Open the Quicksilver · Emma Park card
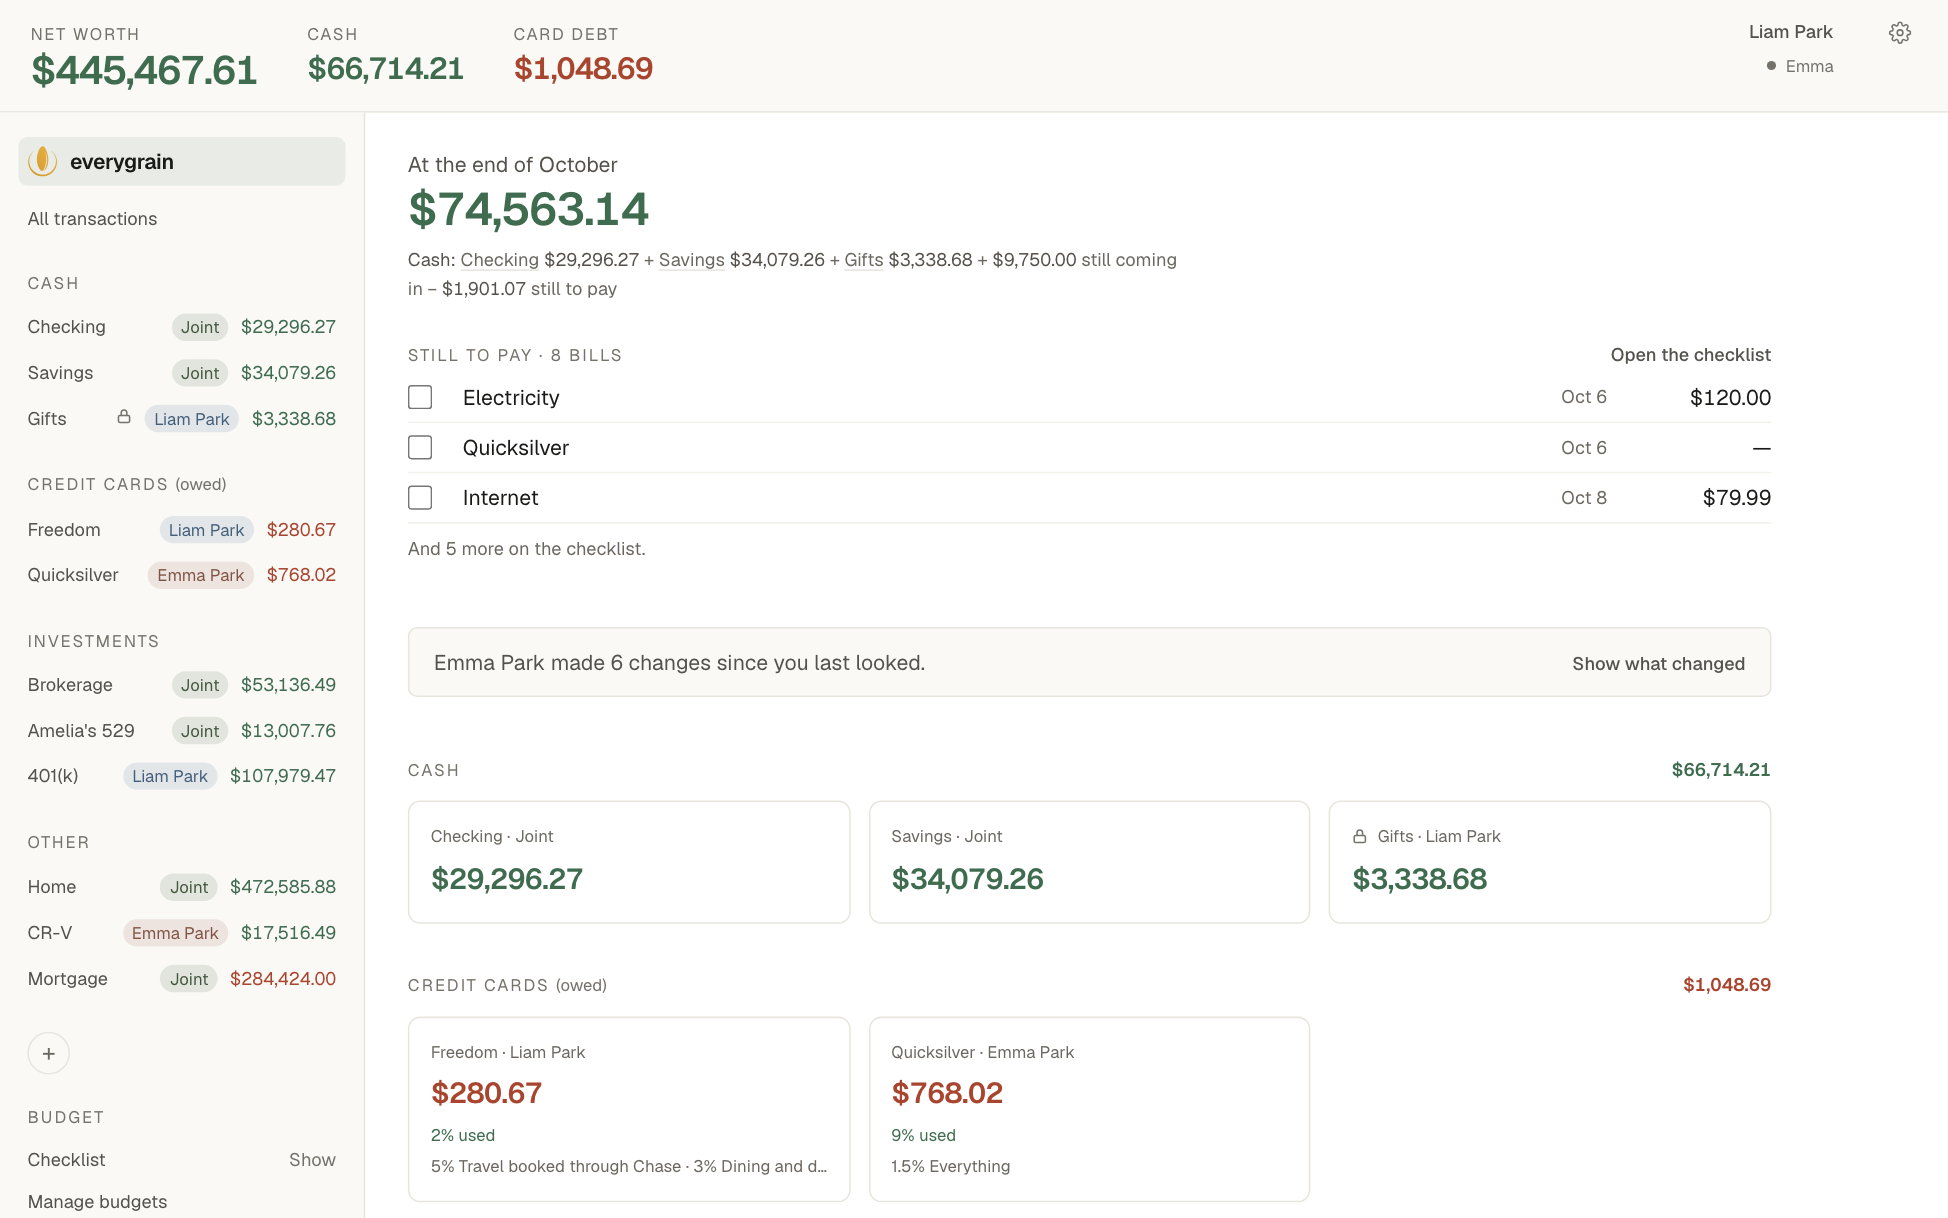 tap(1089, 1109)
